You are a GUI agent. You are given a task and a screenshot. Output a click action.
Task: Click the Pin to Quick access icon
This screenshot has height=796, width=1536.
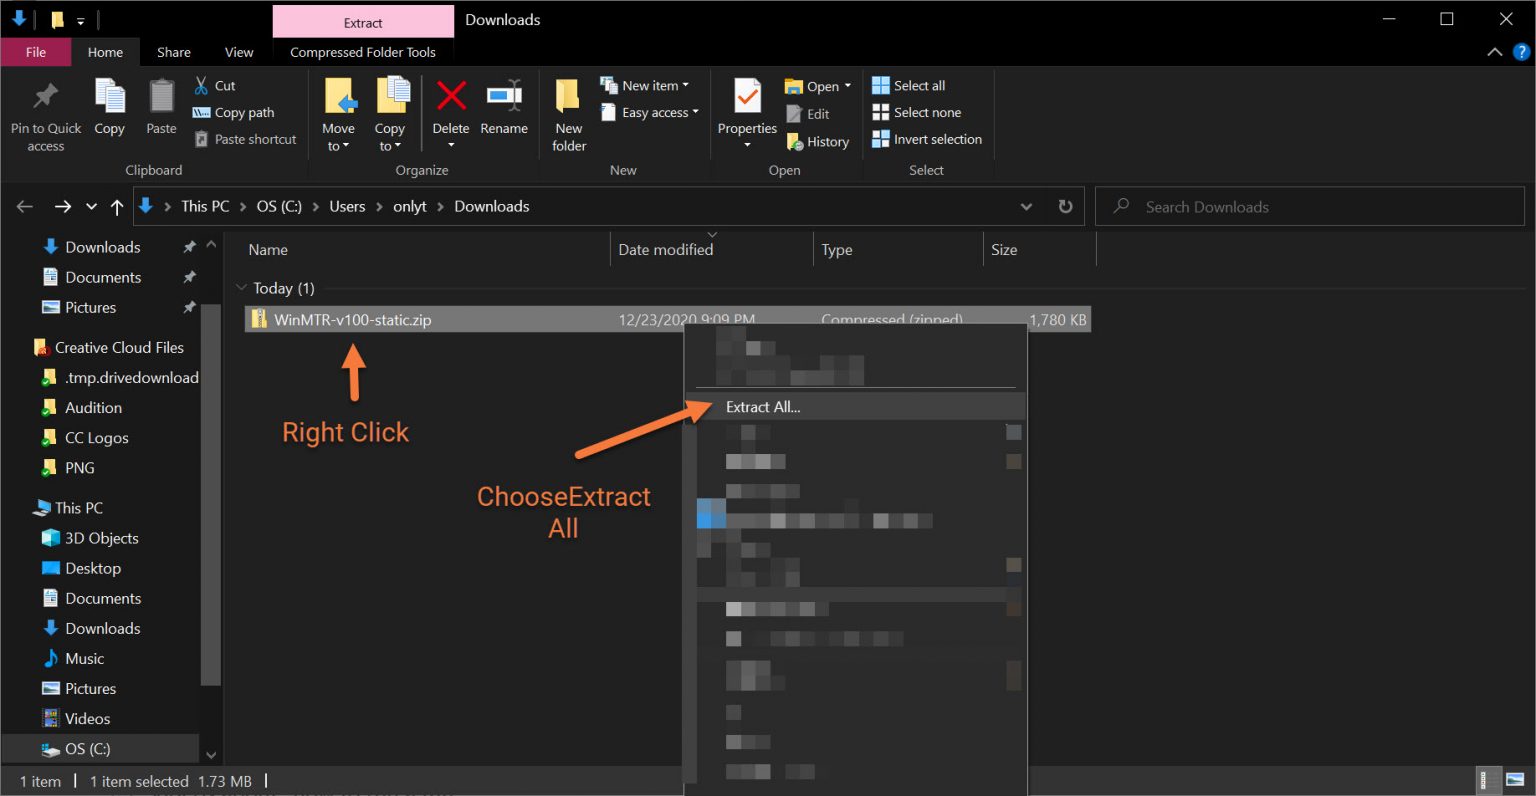(x=44, y=110)
